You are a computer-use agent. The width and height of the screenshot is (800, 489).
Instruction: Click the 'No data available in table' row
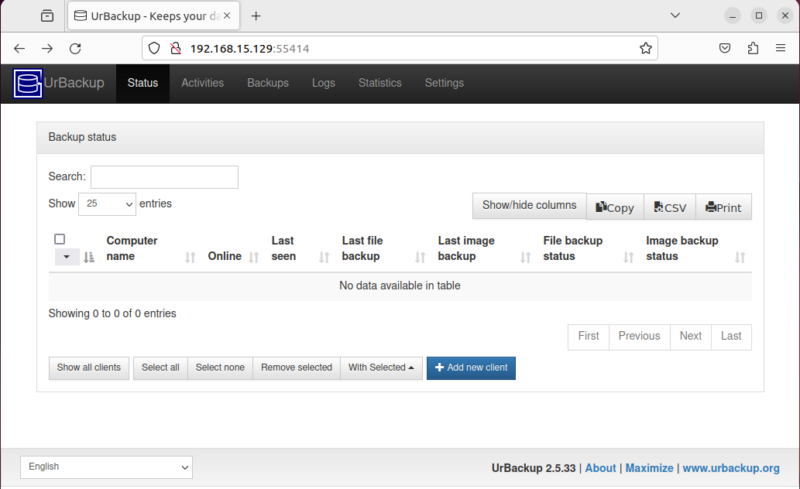(x=400, y=286)
